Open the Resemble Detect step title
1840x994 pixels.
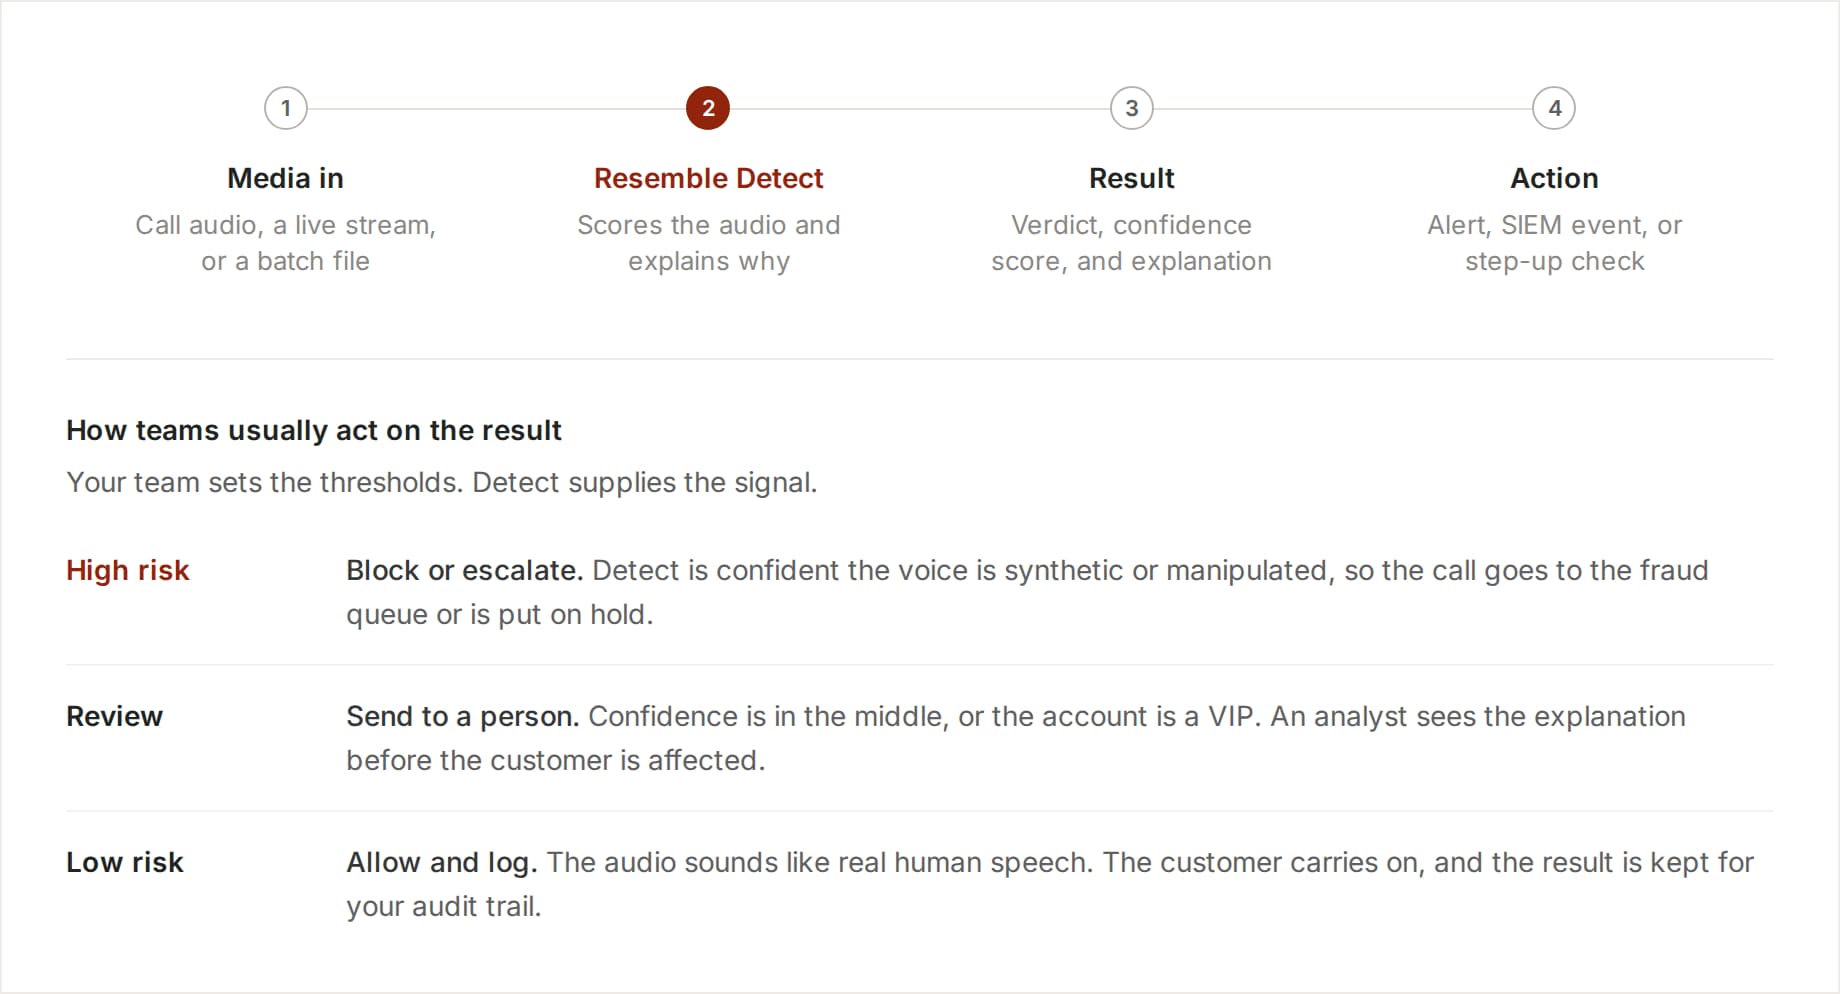click(x=708, y=178)
